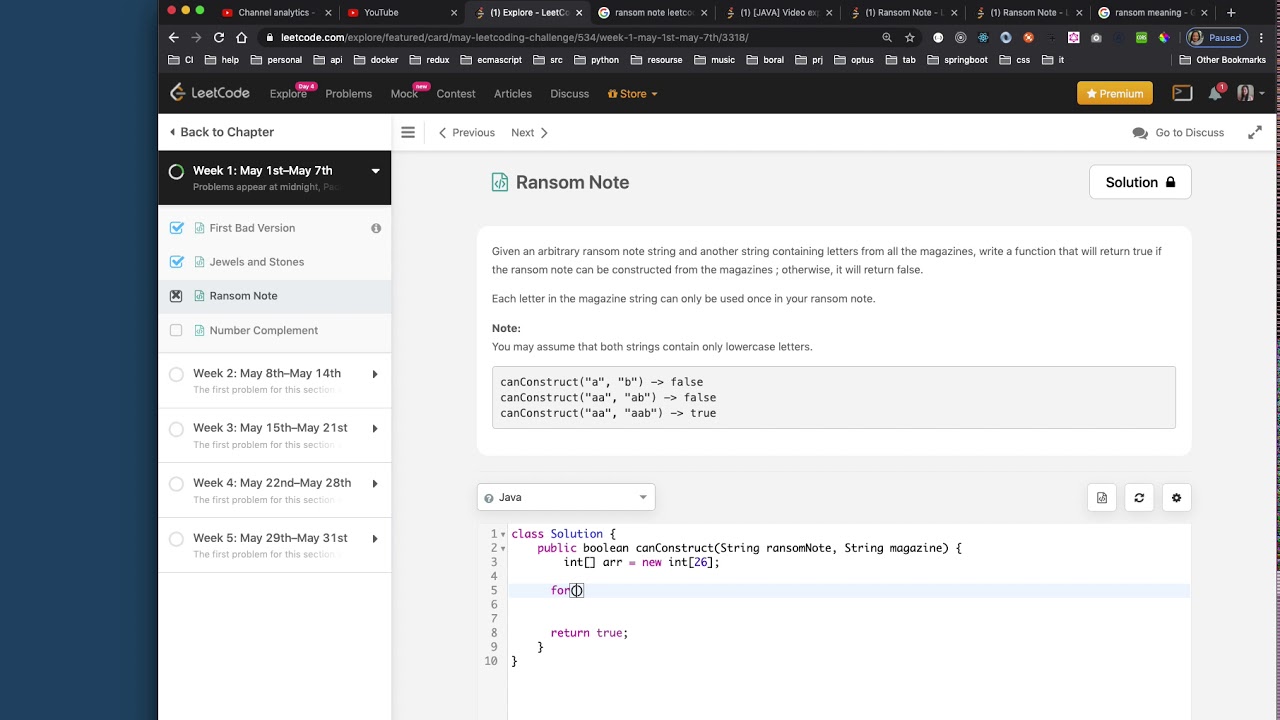The width and height of the screenshot is (1280, 720).
Task: Reset code with the refresh icon
Action: click(1139, 498)
